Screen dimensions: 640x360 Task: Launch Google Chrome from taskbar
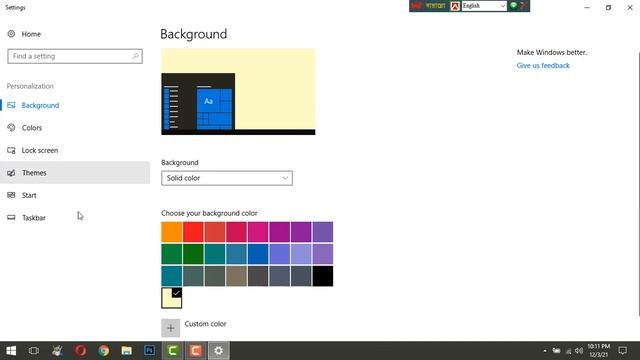point(104,351)
